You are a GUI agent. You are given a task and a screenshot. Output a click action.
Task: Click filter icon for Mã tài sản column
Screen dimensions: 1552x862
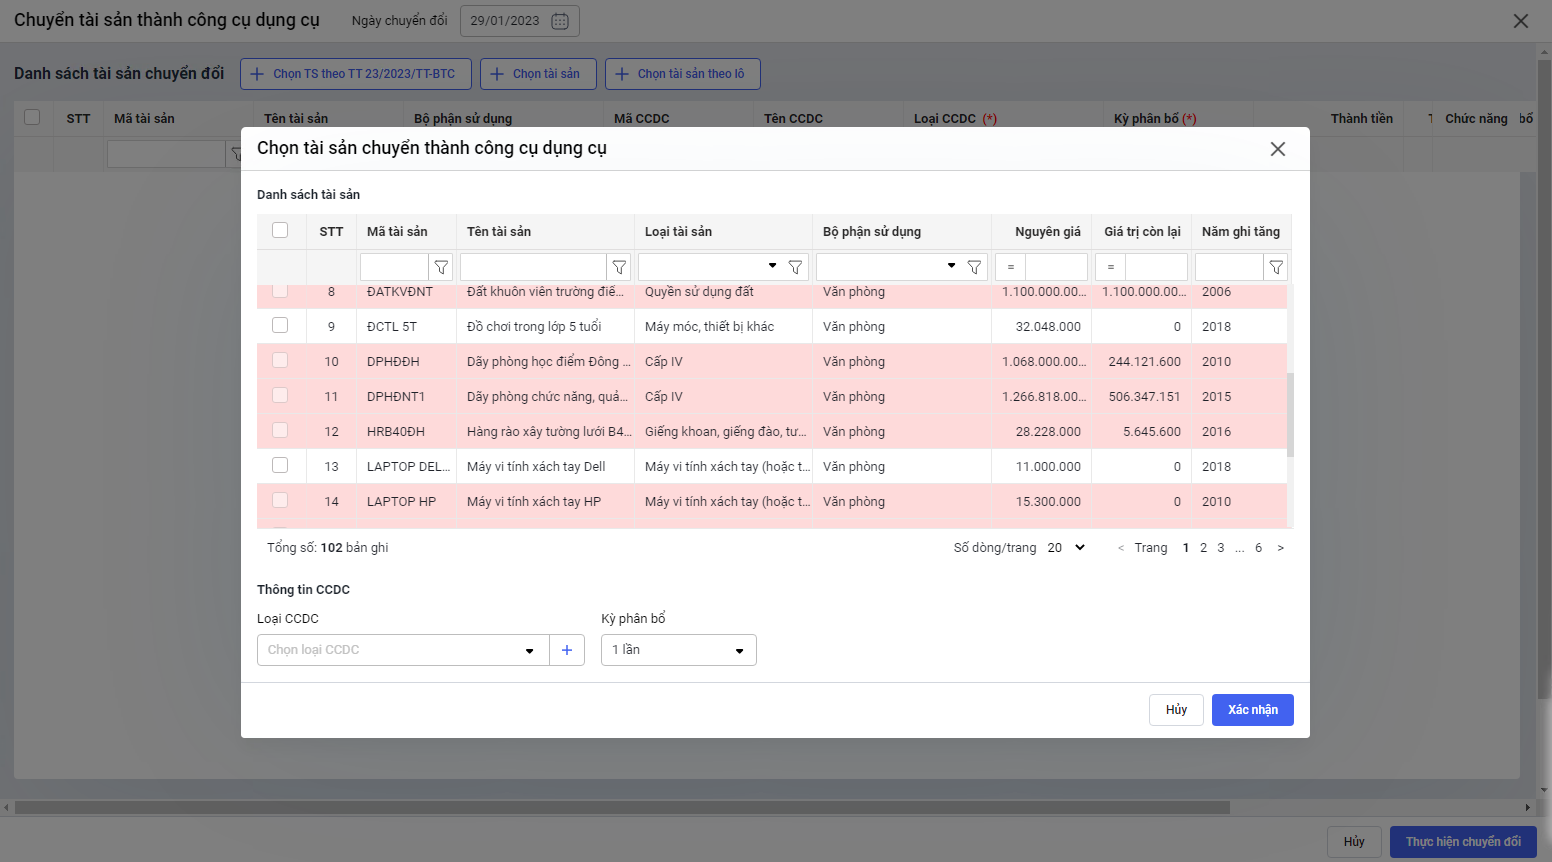click(x=441, y=267)
